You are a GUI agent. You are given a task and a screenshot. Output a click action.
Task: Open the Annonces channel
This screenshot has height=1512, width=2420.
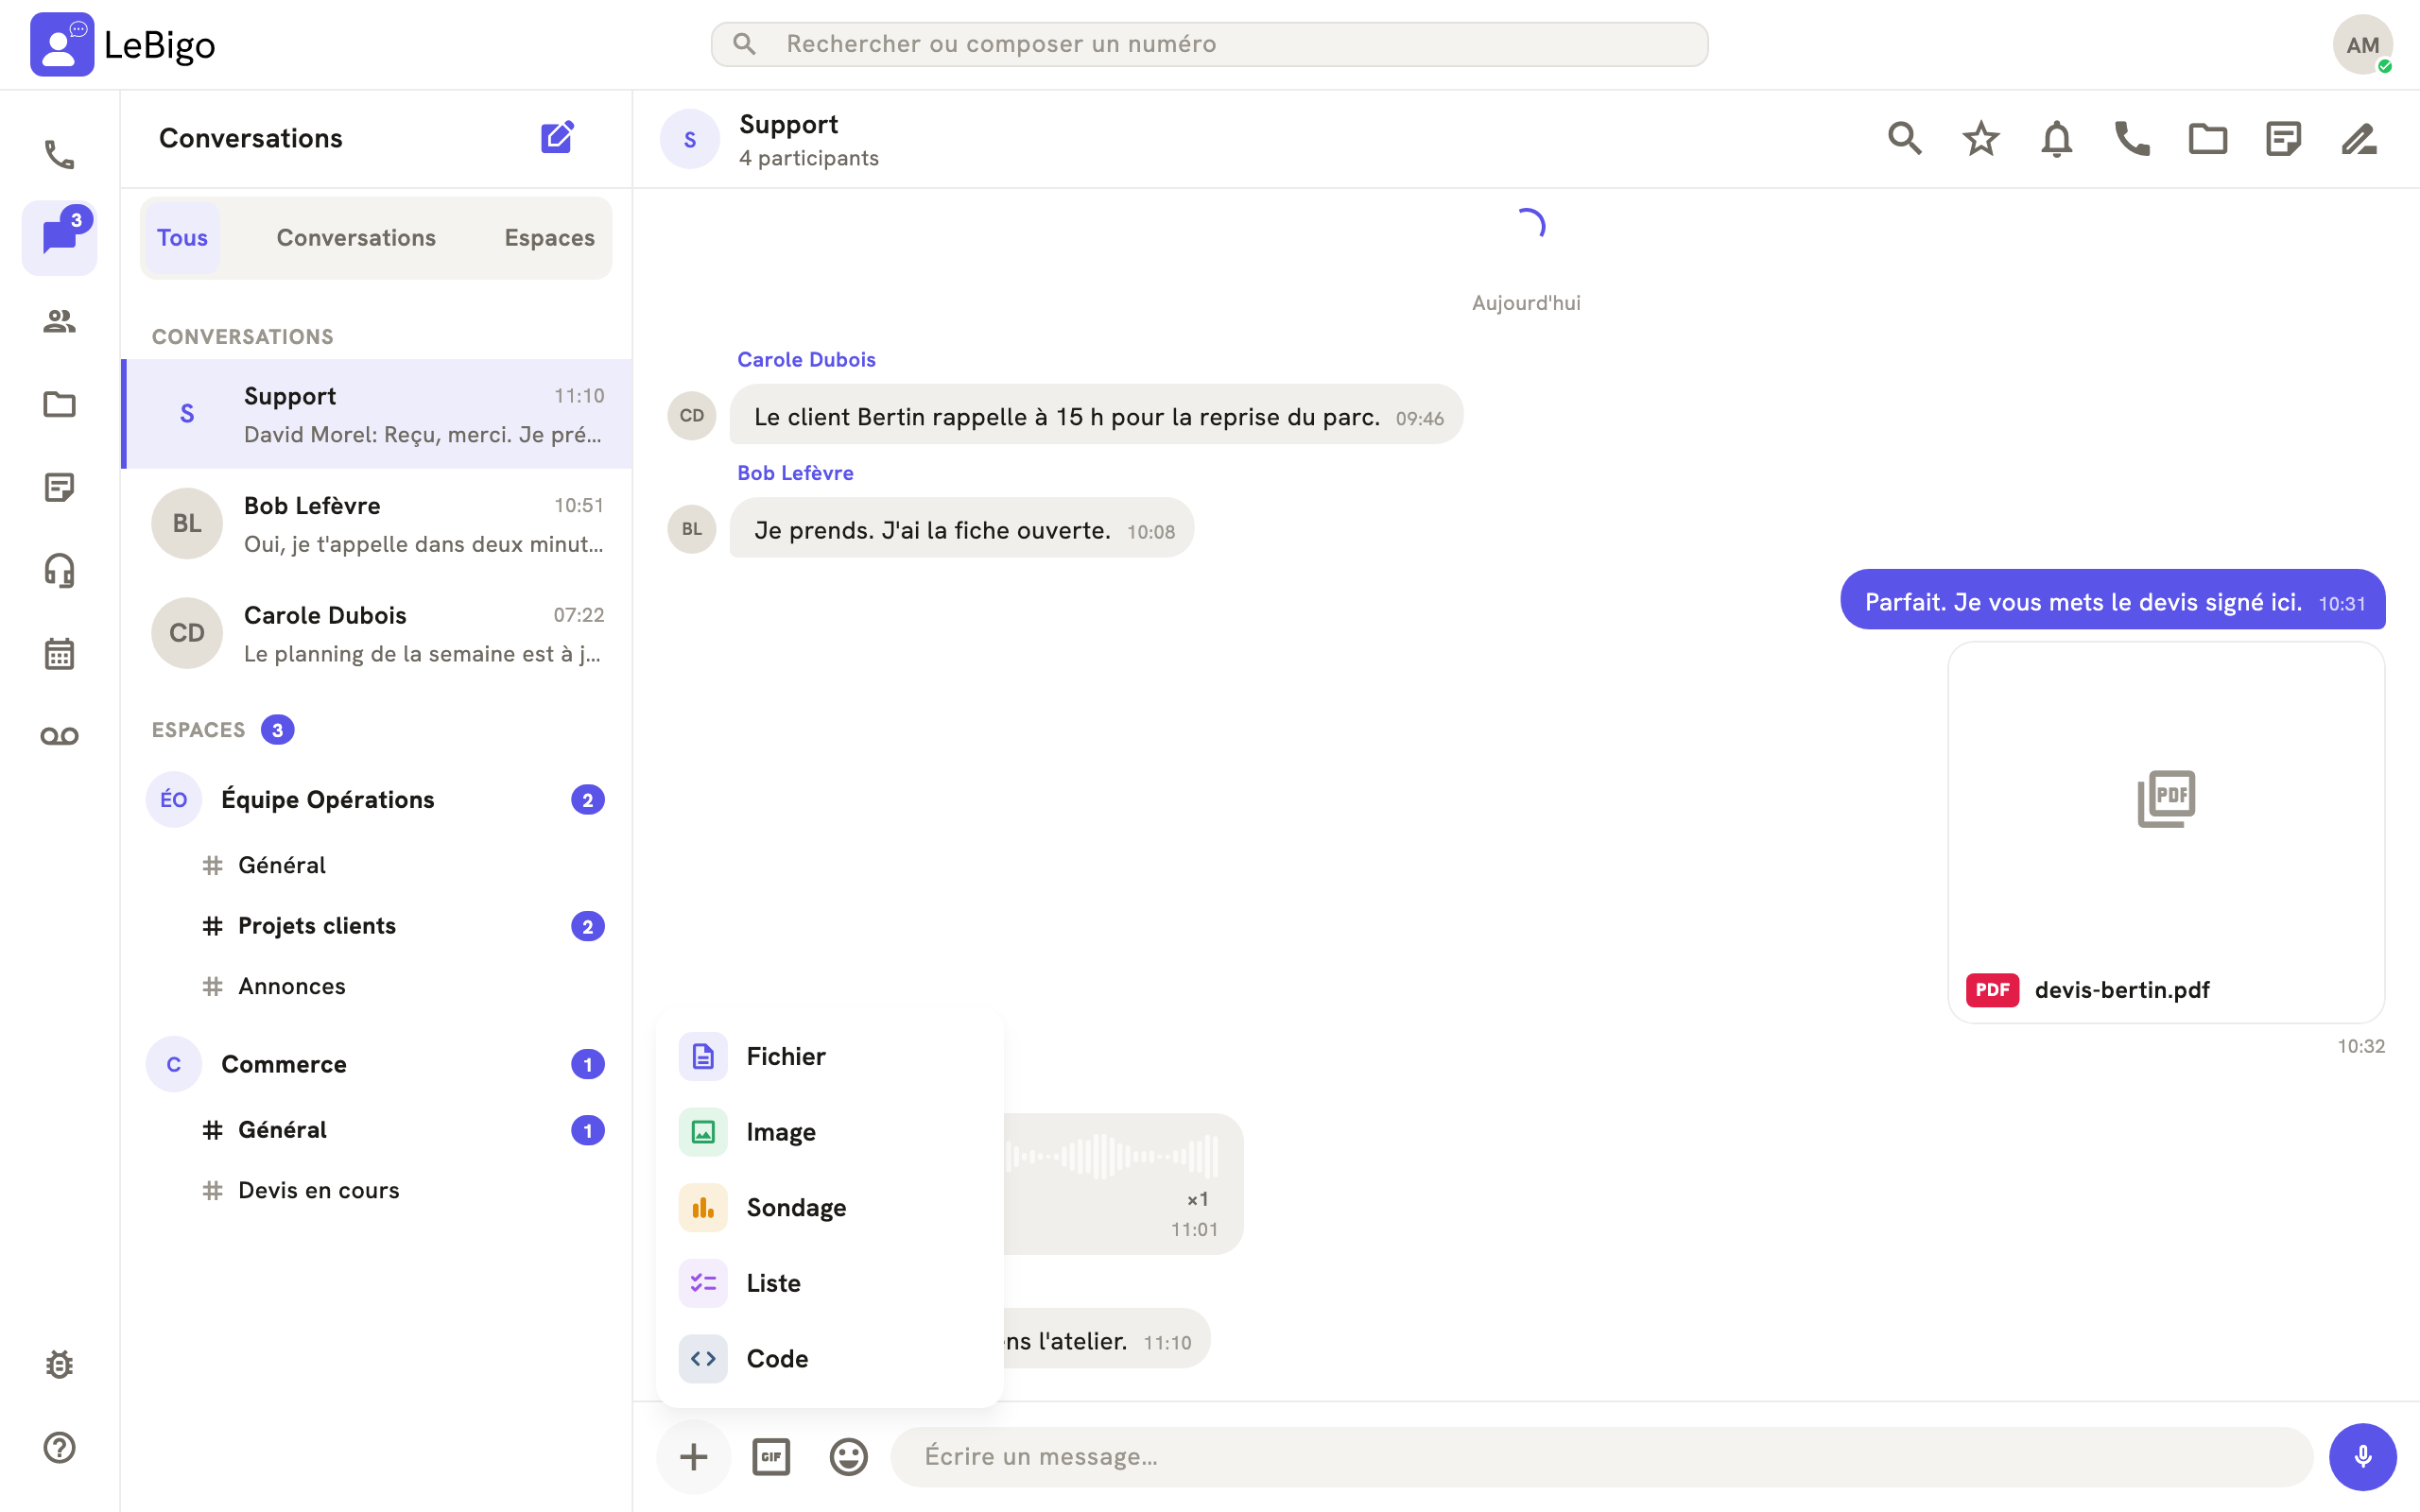(376, 986)
